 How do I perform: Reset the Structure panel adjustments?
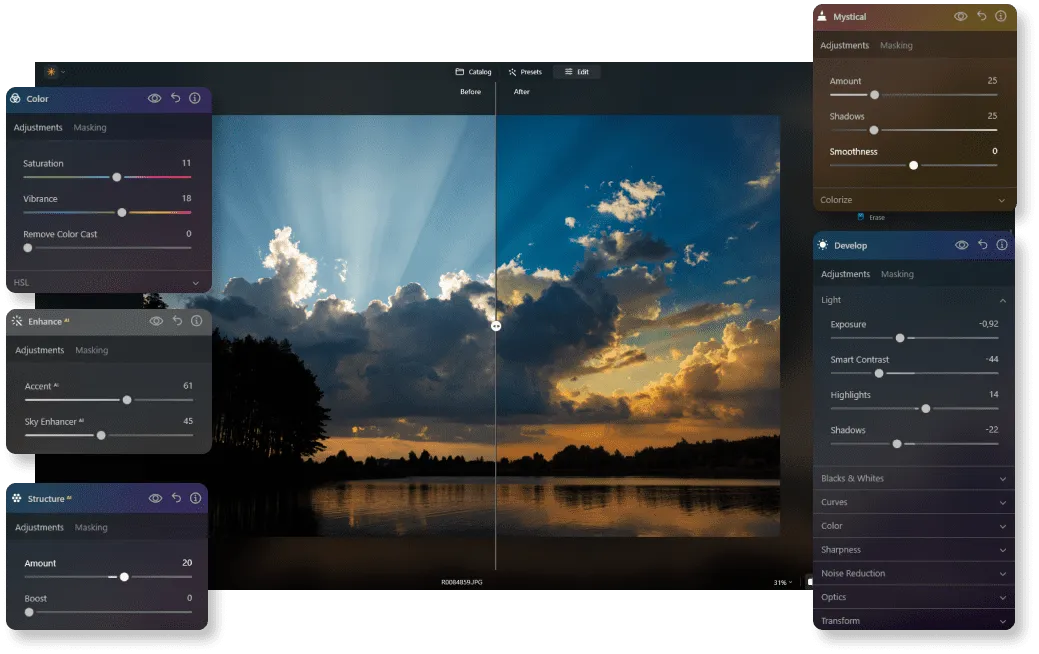click(x=176, y=498)
